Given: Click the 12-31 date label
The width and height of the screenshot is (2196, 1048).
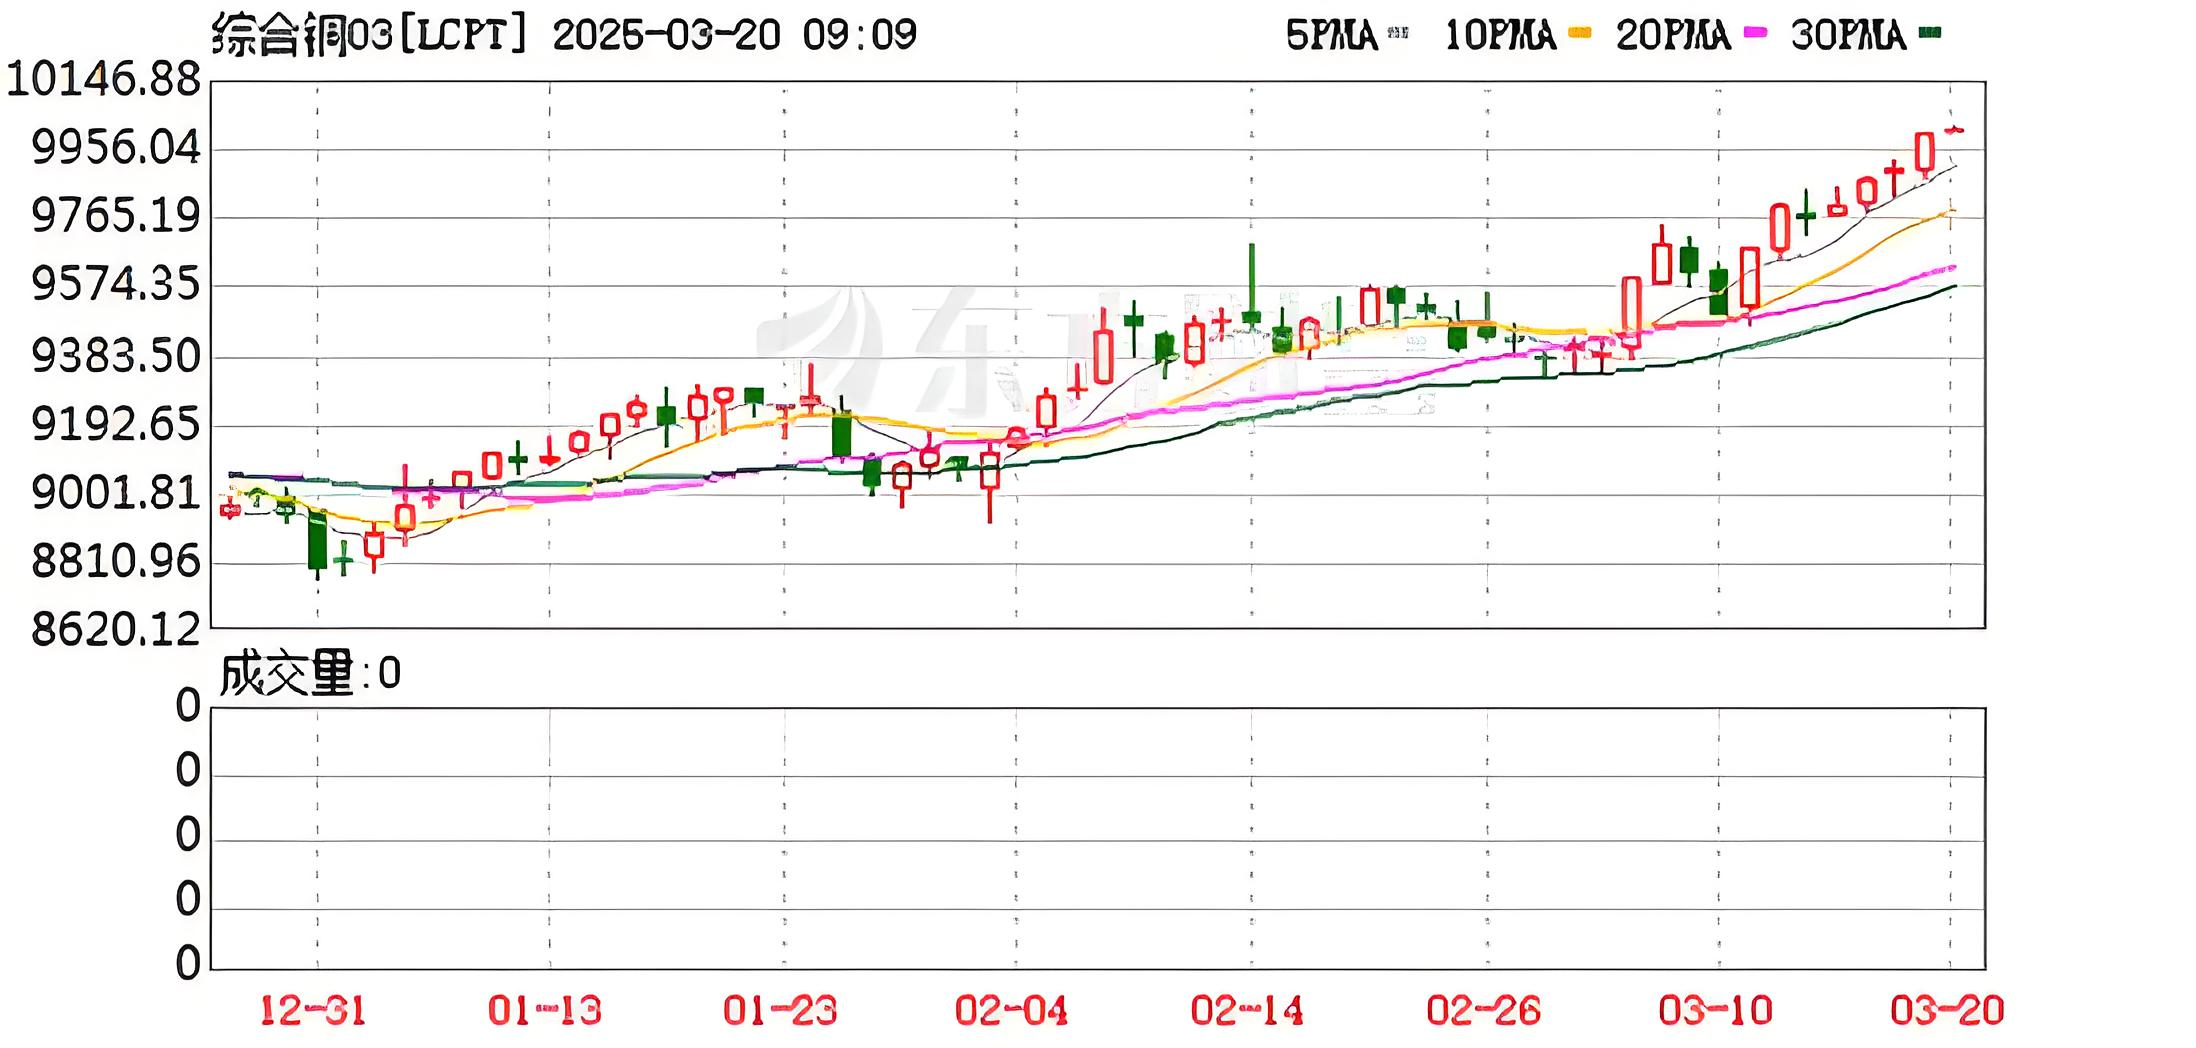Looking at the screenshot, I should pyautogui.click(x=313, y=1010).
